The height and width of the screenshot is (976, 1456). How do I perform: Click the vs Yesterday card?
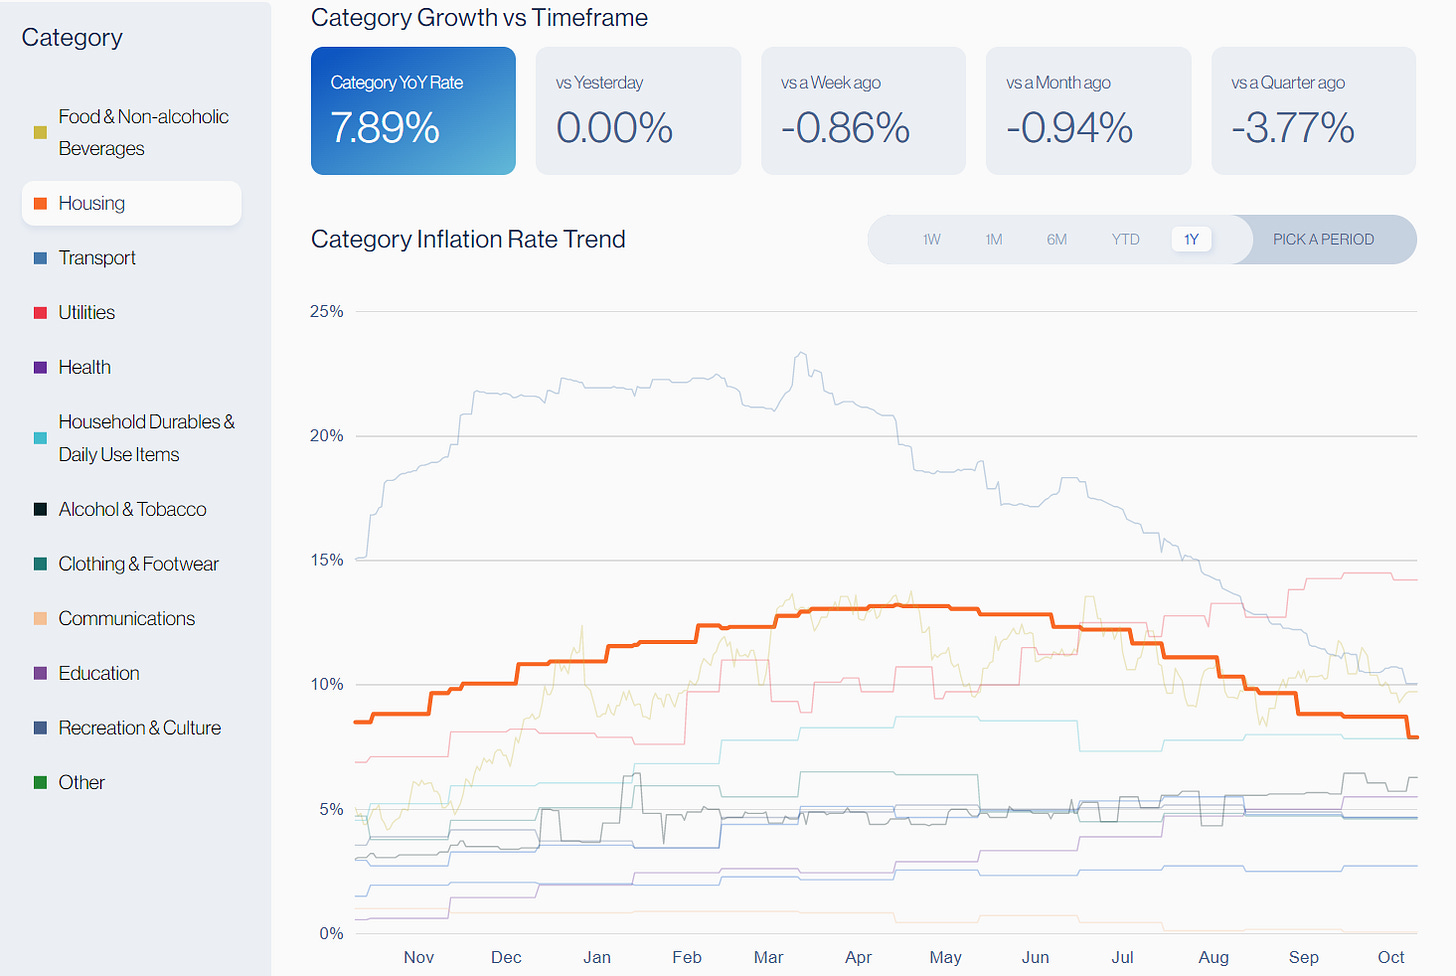(x=638, y=111)
